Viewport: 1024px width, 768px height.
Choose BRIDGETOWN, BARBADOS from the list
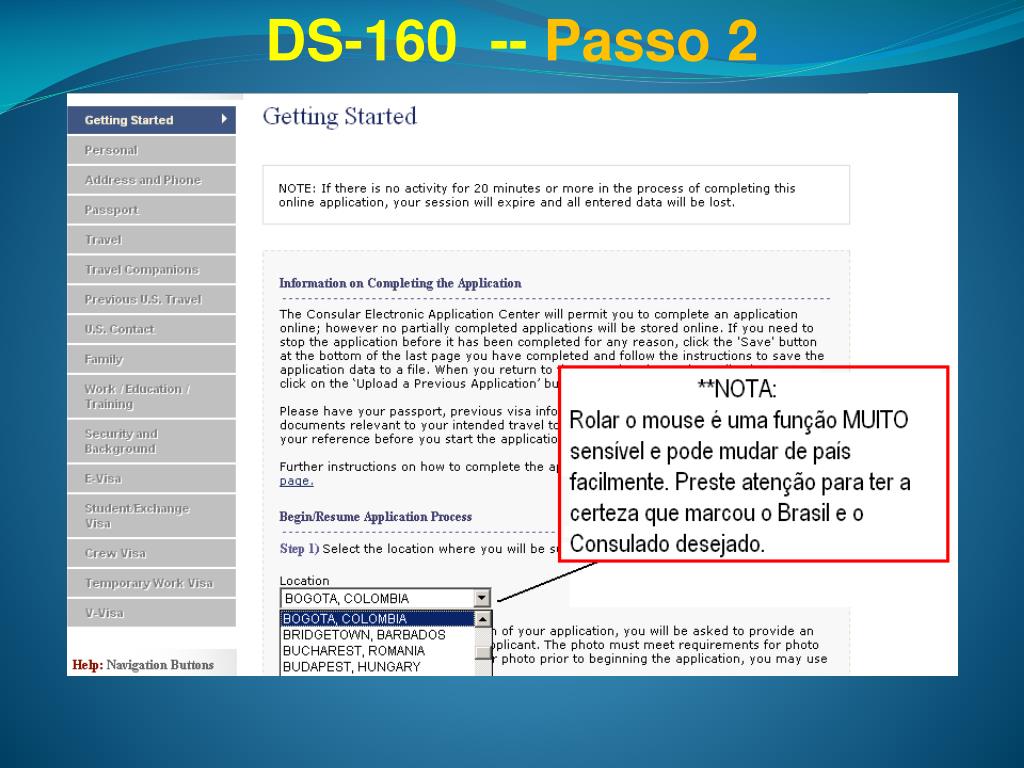364,635
